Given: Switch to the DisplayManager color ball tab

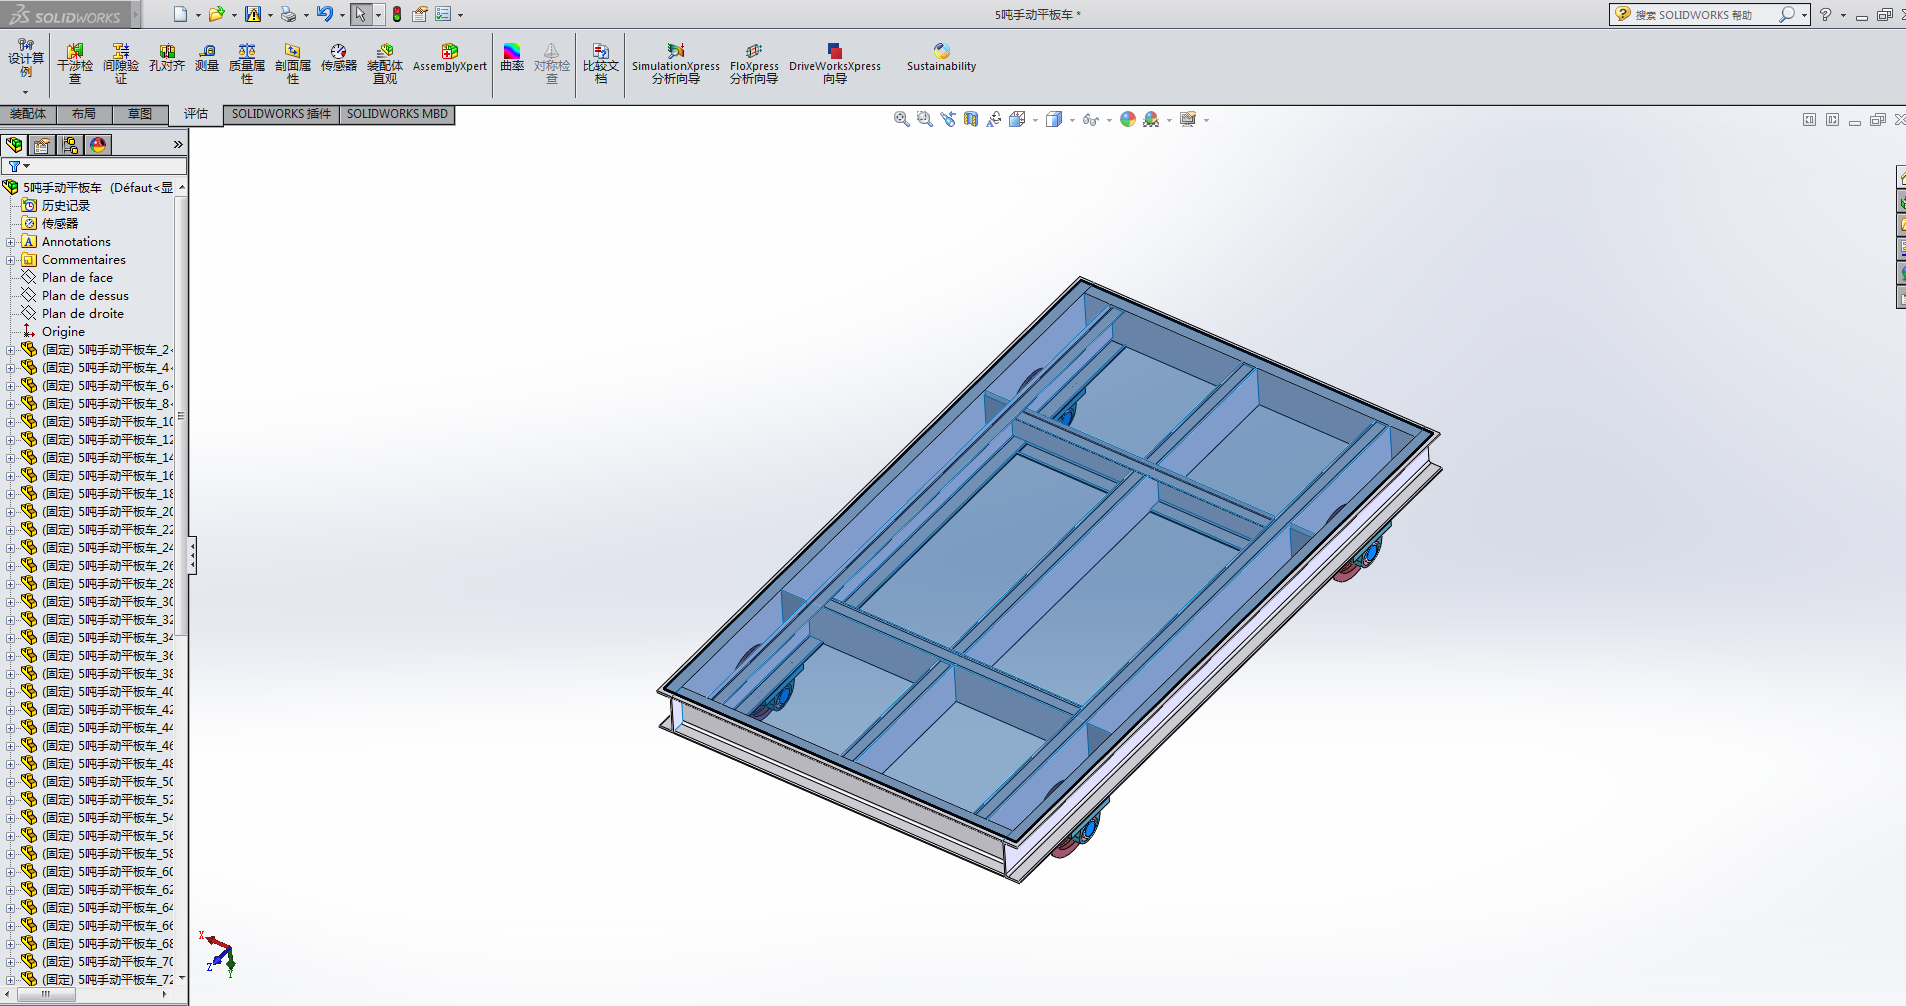Looking at the screenshot, I should pos(98,145).
